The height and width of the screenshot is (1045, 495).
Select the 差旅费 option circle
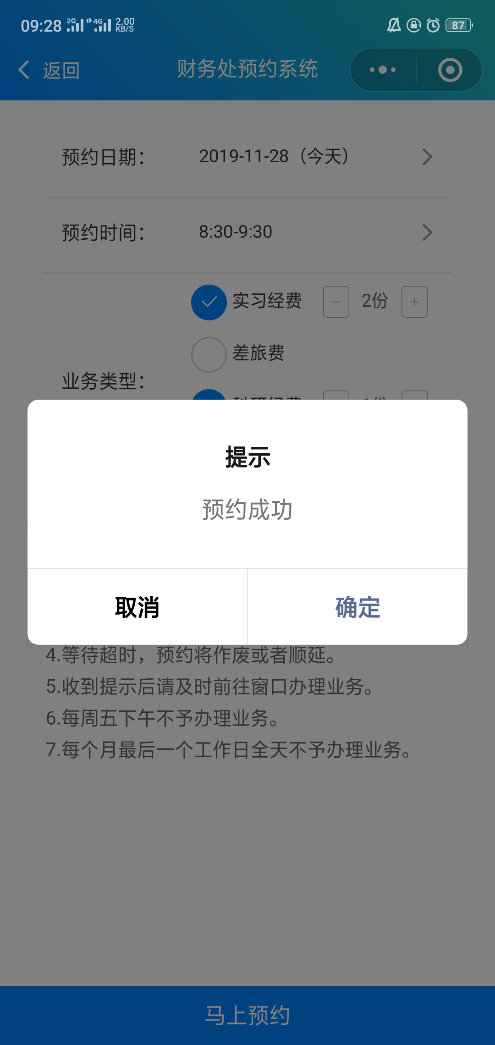click(x=209, y=354)
